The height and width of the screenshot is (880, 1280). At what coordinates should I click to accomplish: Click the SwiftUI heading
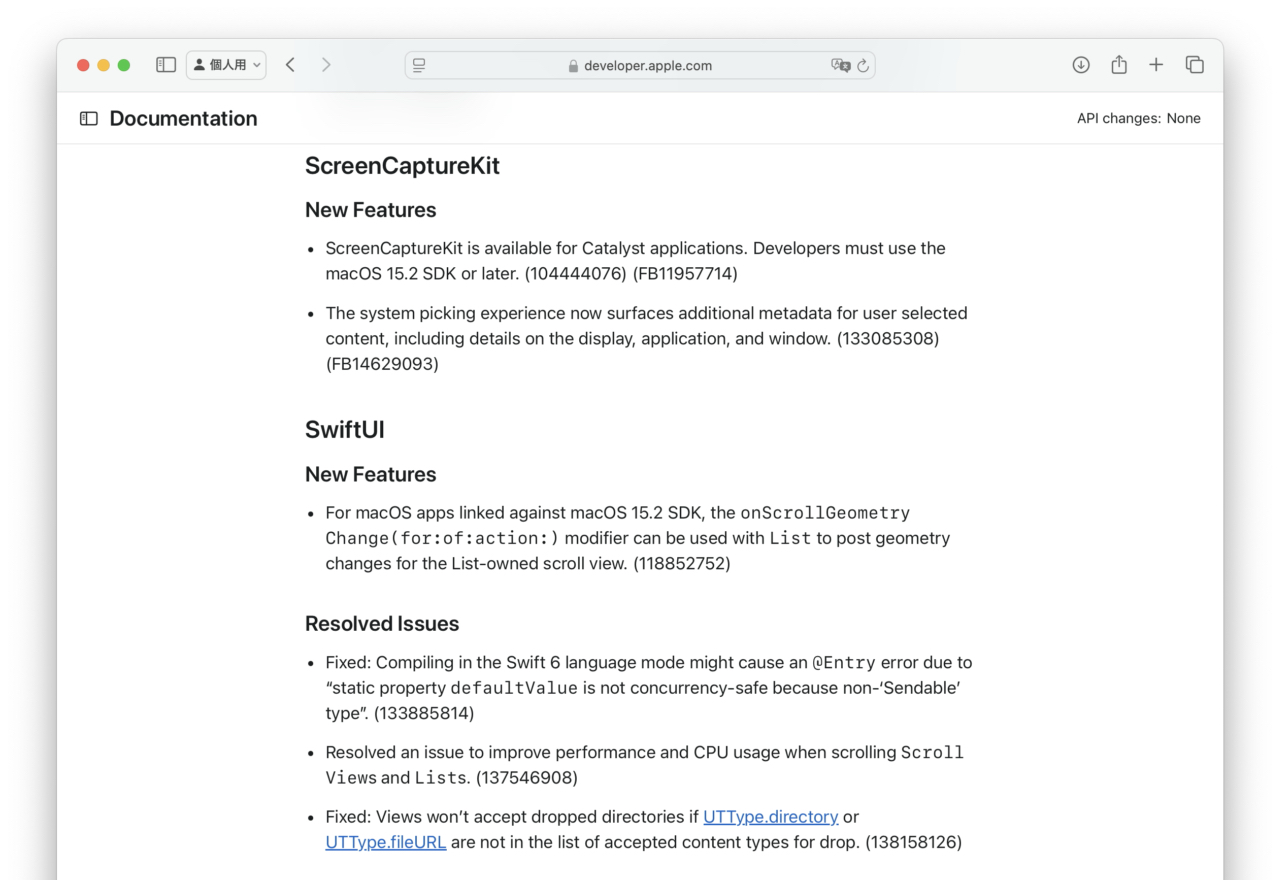(x=345, y=430)
